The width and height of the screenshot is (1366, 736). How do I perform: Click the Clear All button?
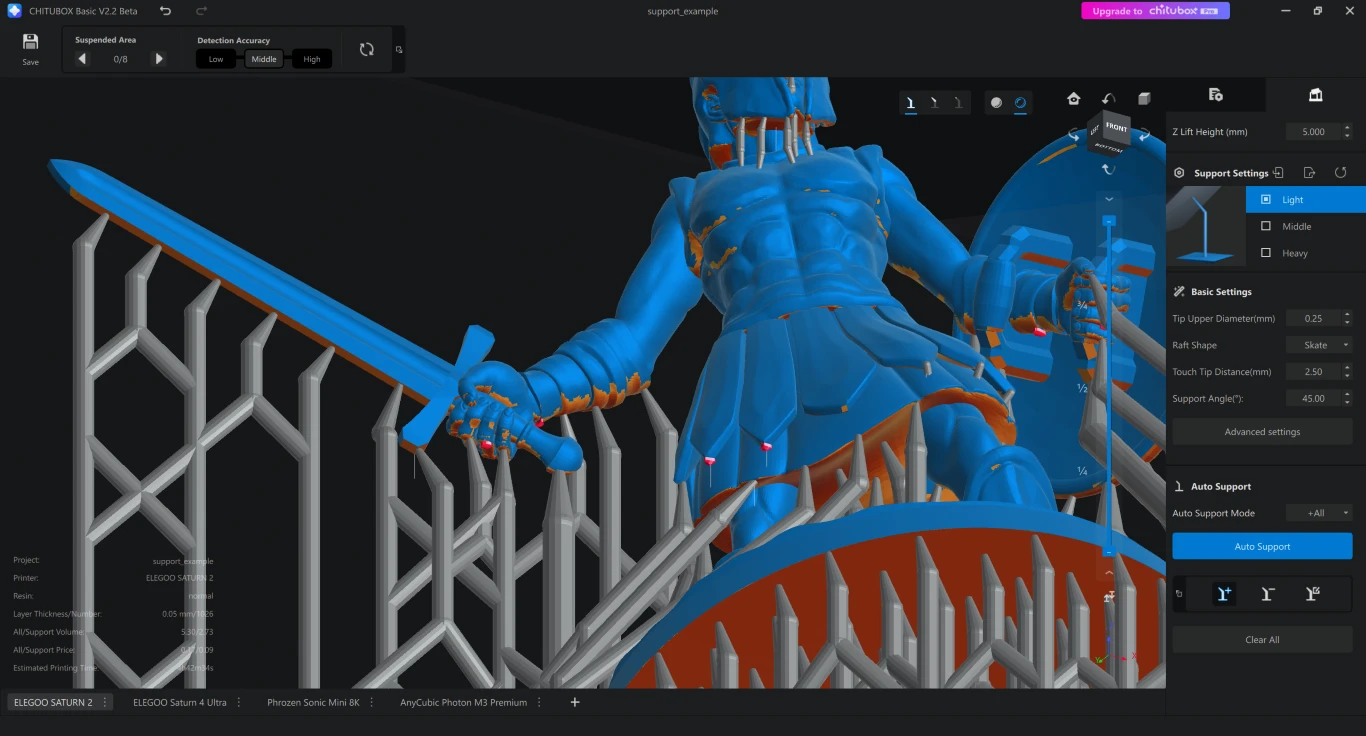[1262, 640]
